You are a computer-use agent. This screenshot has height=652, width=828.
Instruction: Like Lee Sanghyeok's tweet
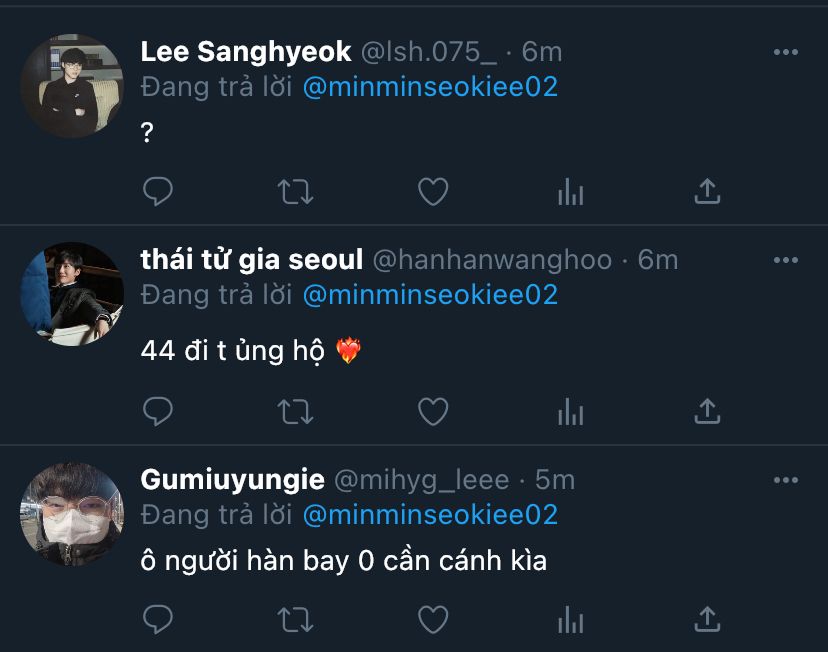432,191
